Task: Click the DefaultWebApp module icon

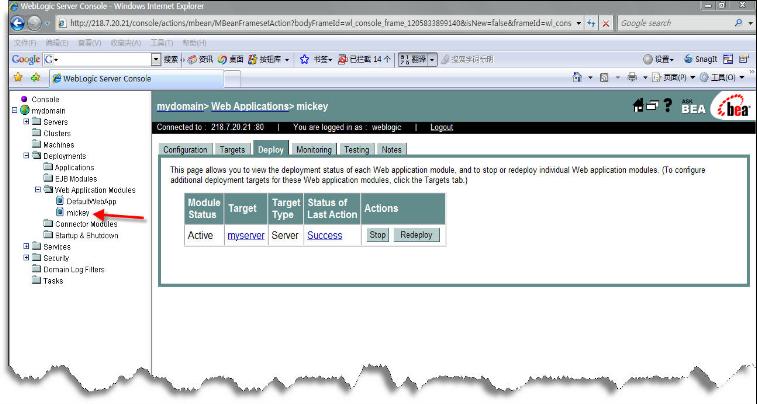Action: [60, 201]
